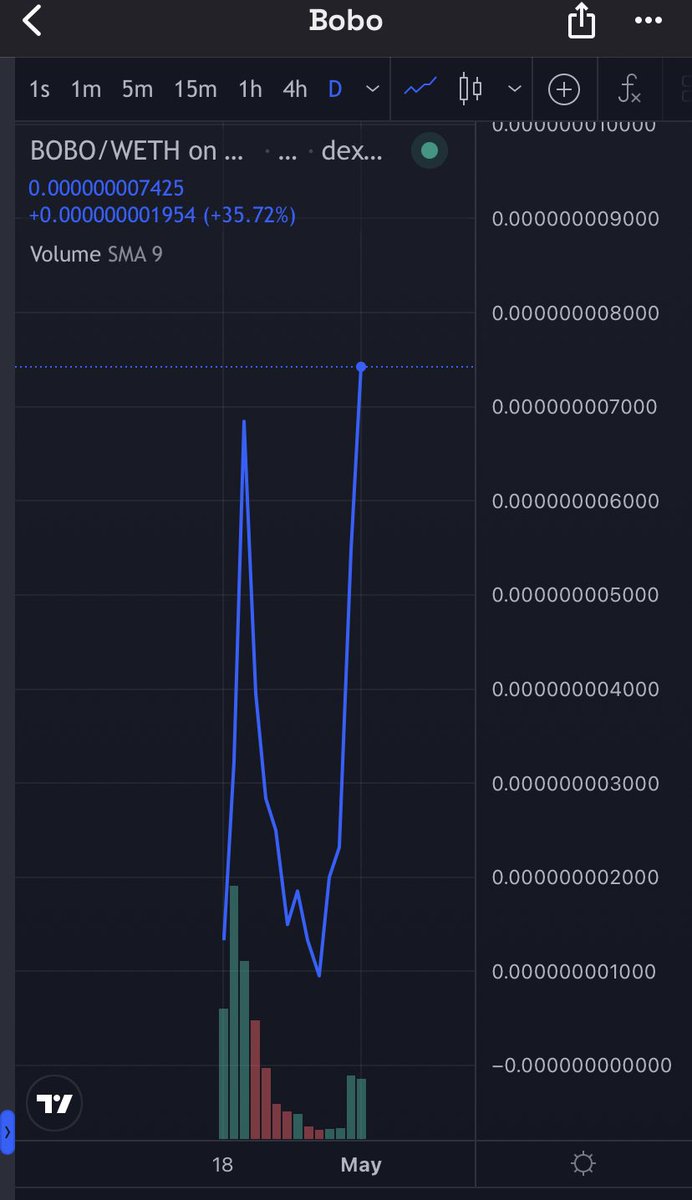
Task: Tap the 0.000000009000 price axis label
Action: (575, 218)
